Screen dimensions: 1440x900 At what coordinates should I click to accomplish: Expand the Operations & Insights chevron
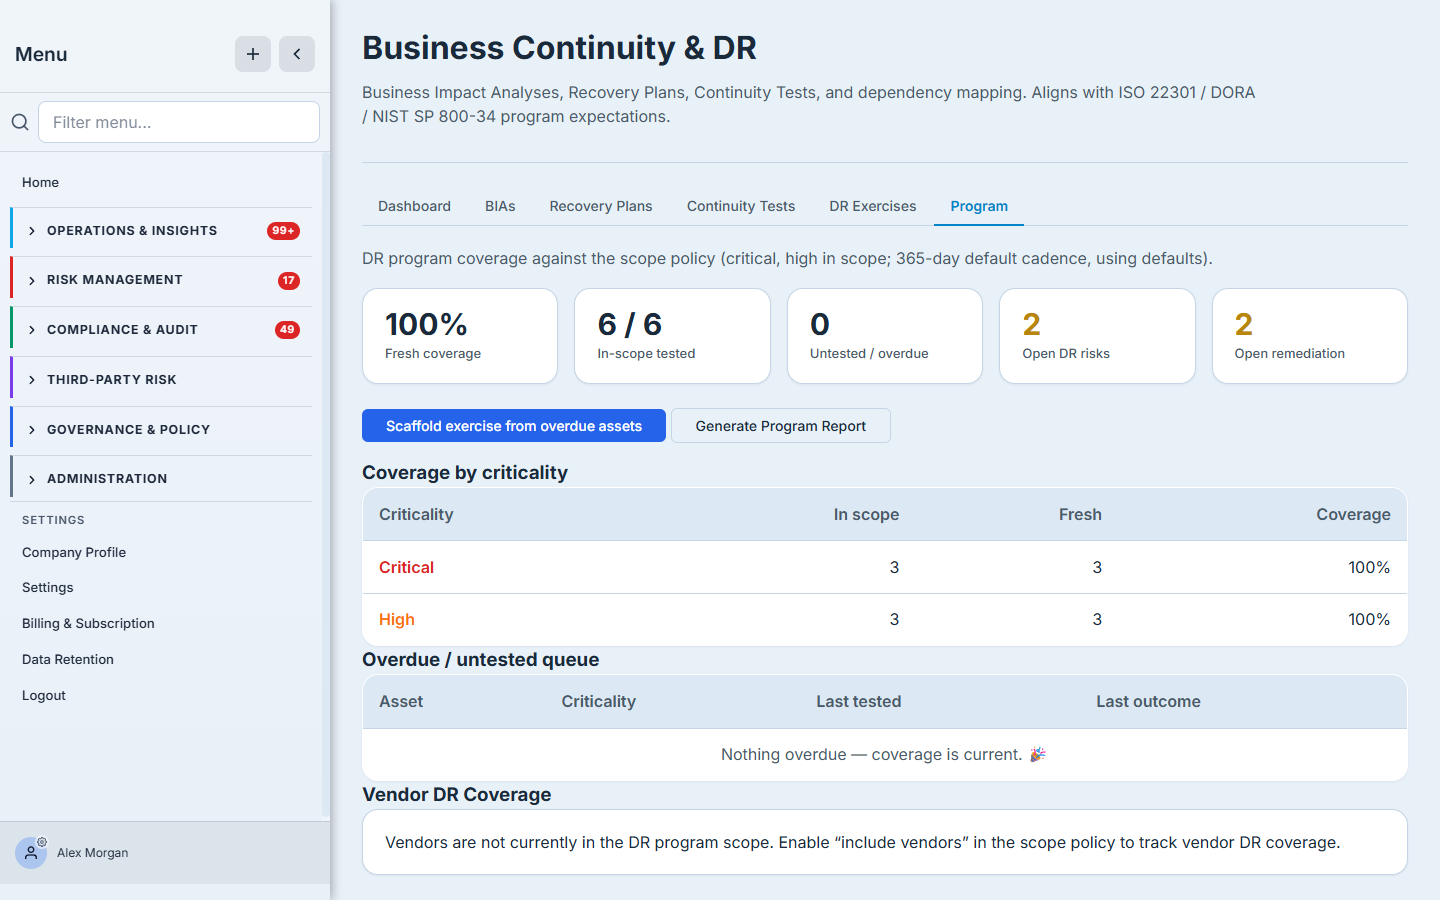pyautogui.click(x=32, y=231)
